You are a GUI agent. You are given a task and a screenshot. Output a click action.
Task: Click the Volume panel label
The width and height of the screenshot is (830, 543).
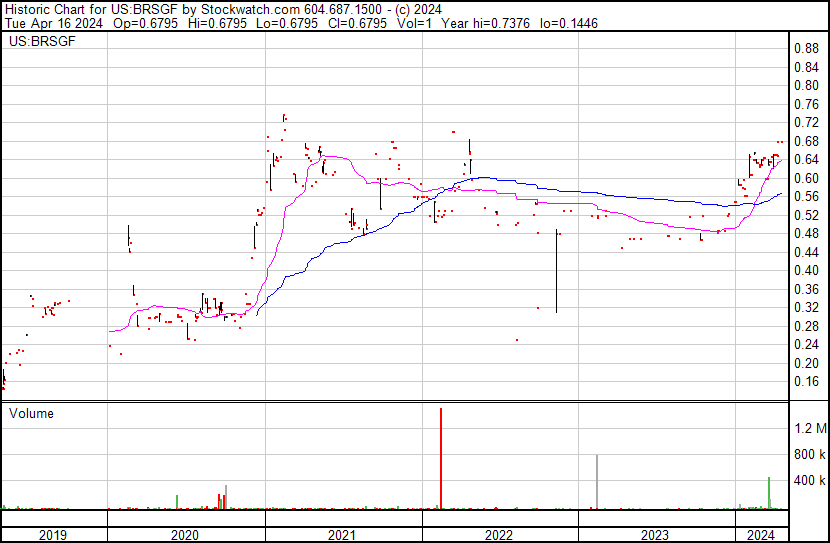click(x=31, y=413)
